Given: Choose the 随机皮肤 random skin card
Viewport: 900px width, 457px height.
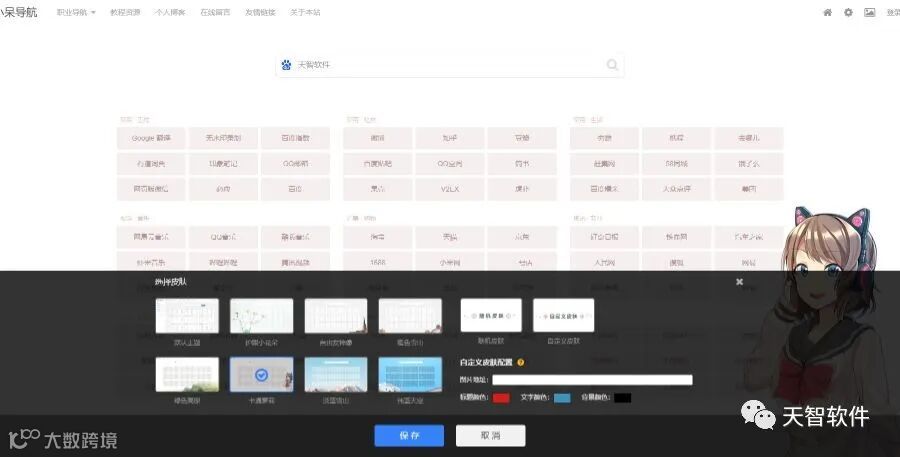Looking at the screenshot, I should pos(491,315).
